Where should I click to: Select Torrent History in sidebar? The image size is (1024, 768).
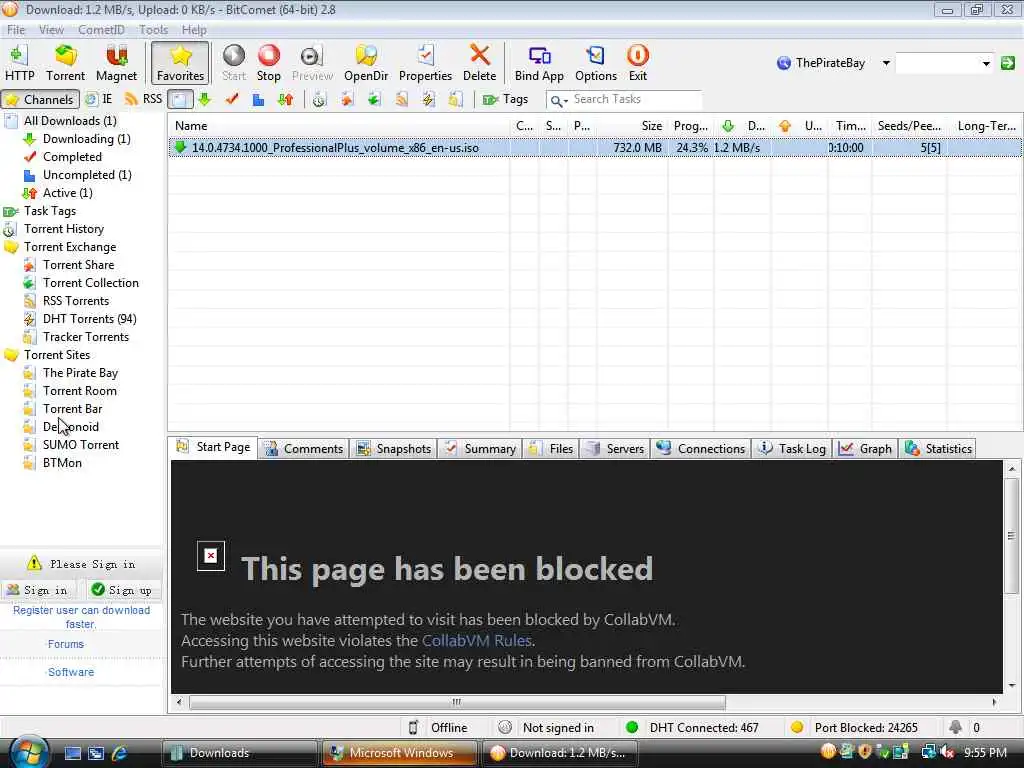coord(63,229)
